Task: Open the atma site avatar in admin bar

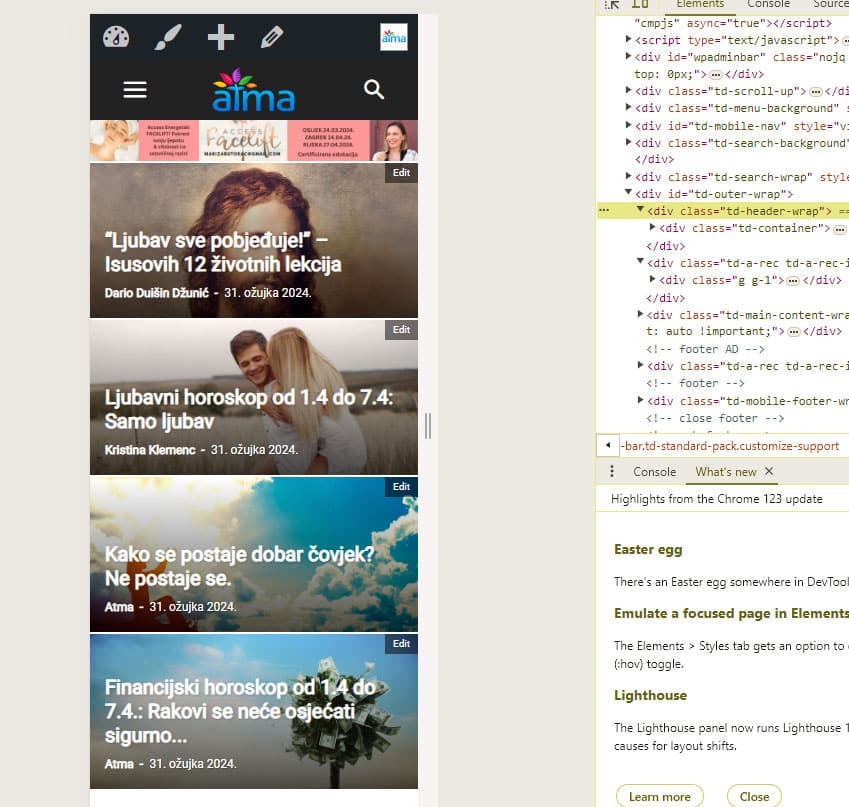Action: 394,37
